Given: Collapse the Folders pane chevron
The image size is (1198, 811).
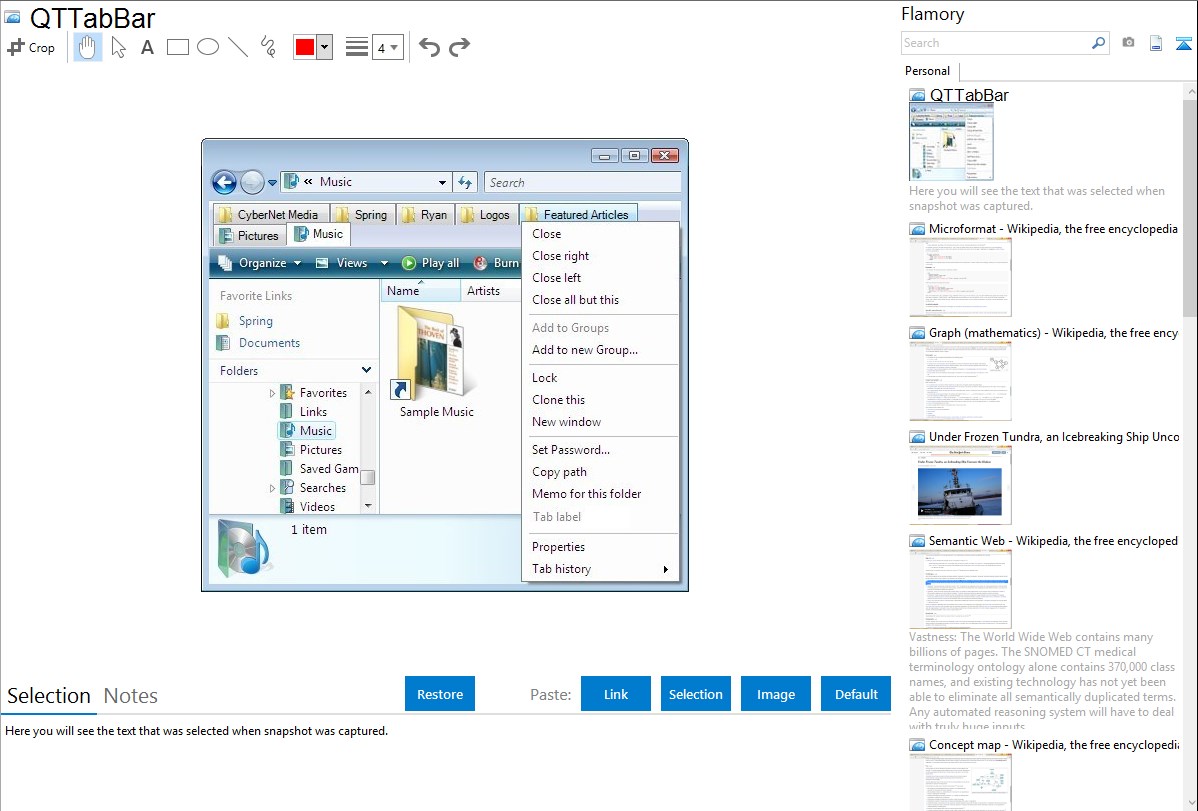Looking at the screenshot, I should 367,371.
